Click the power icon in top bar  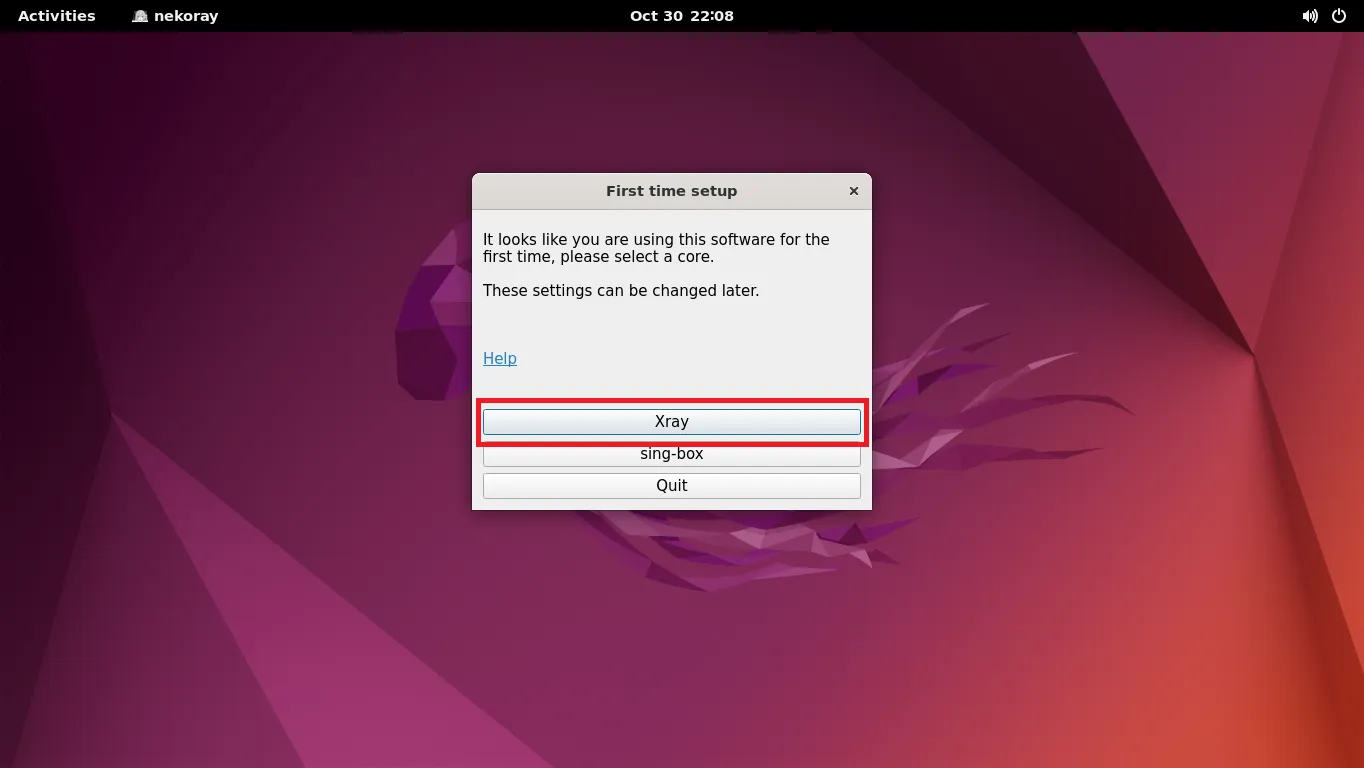coord(1339,16)
